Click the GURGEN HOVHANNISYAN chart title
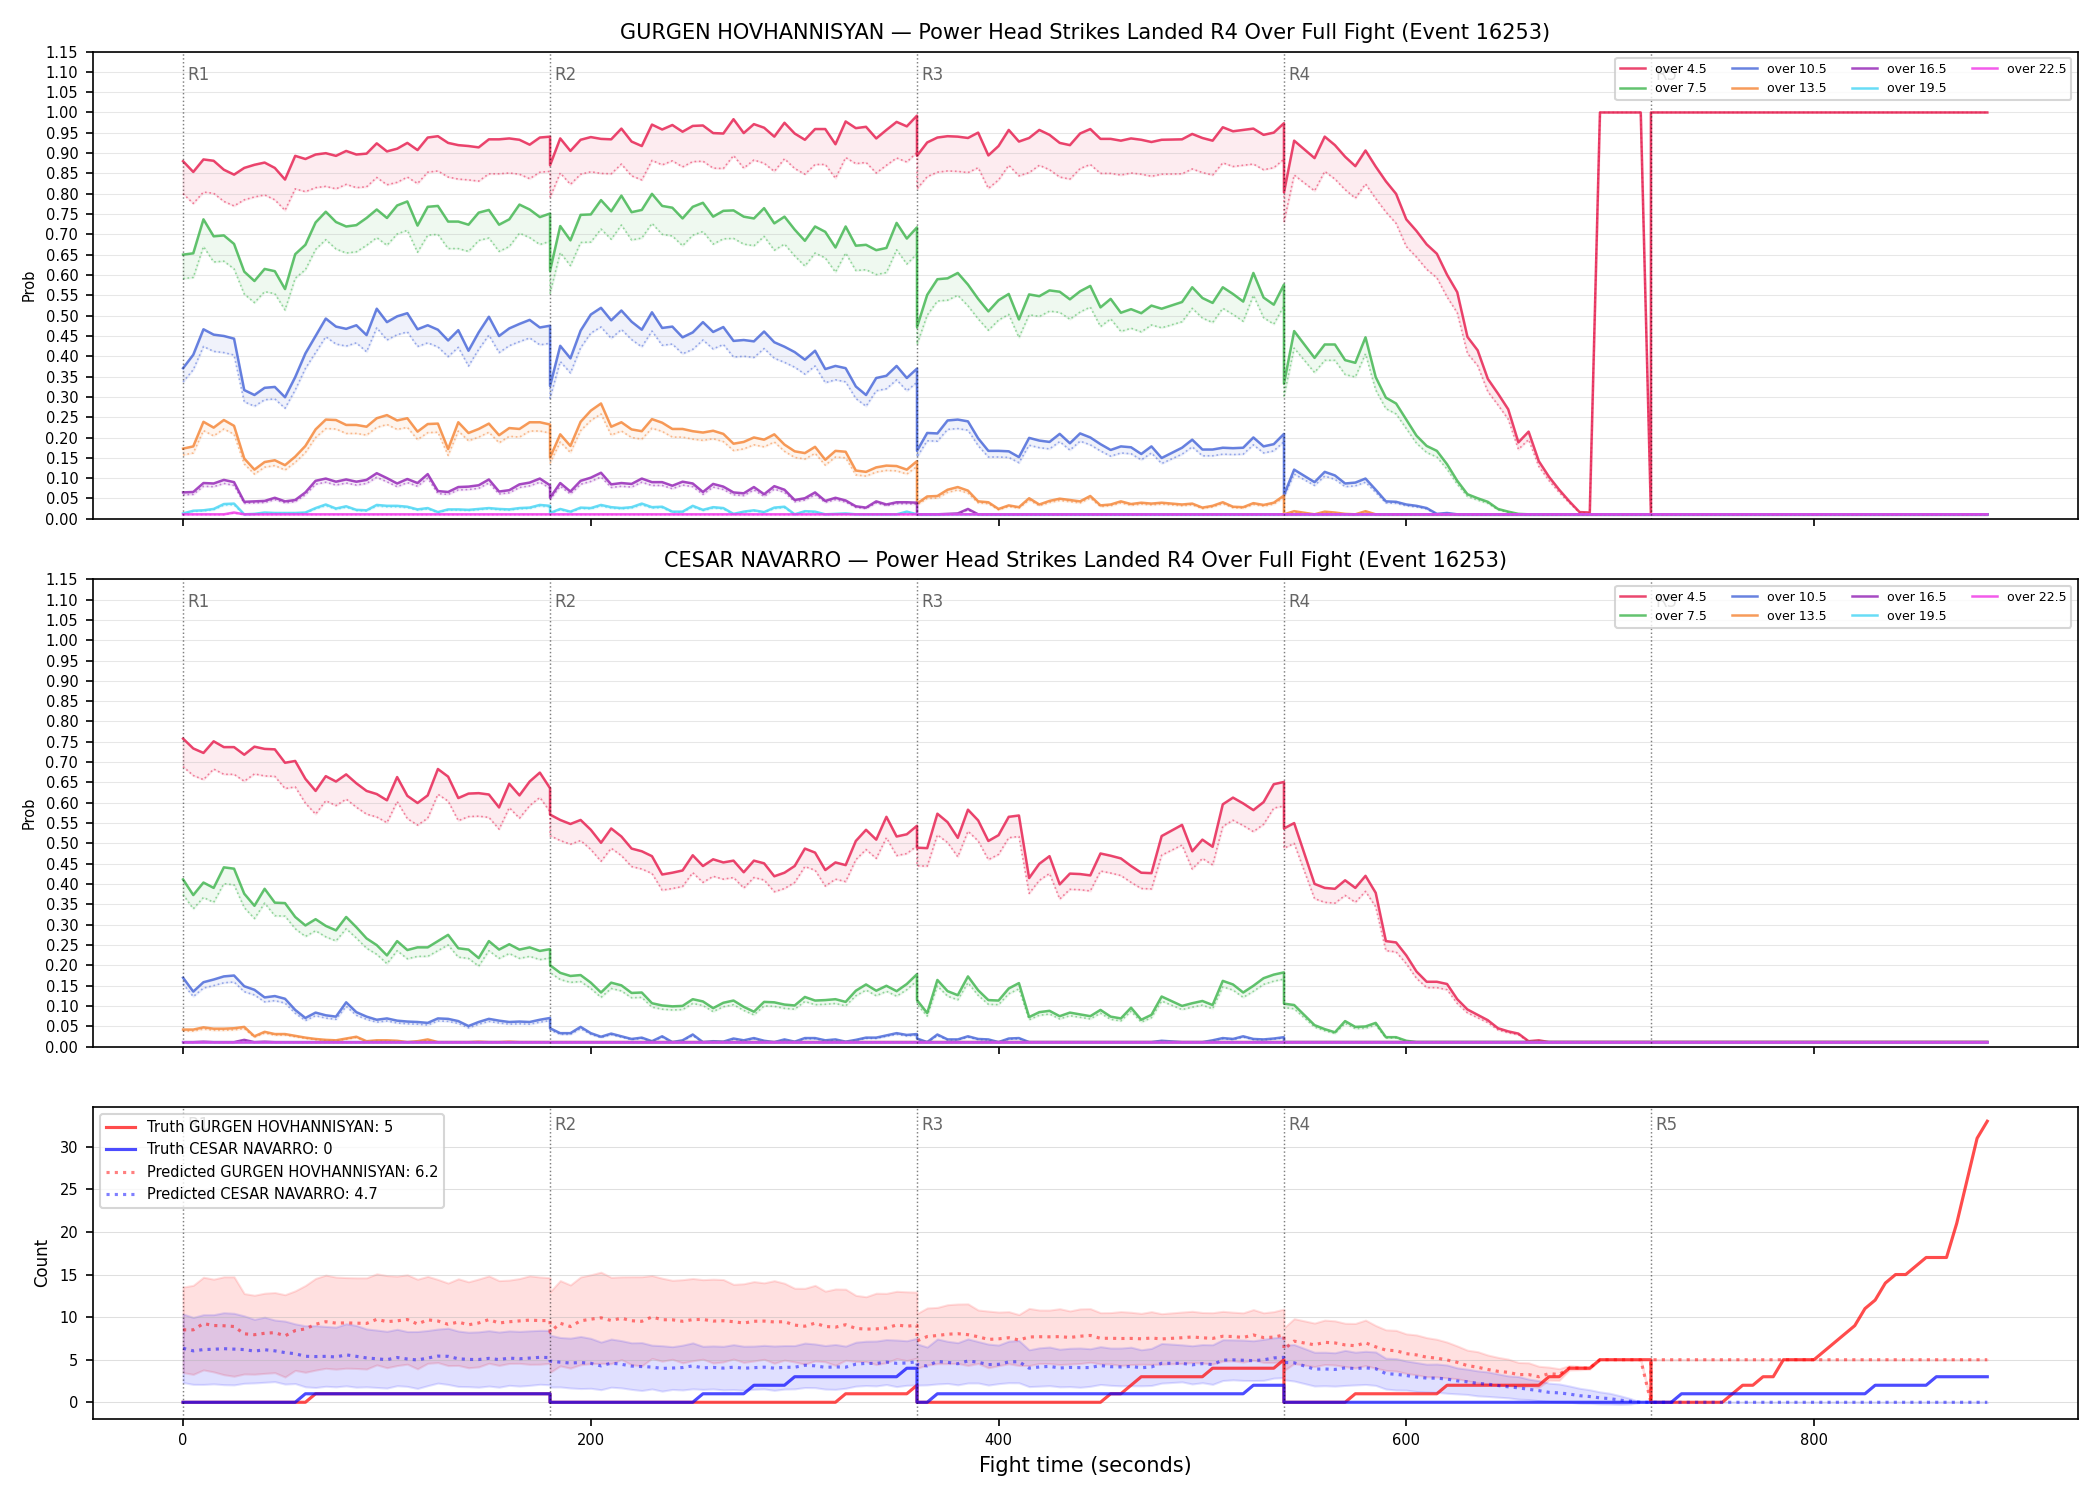Image resolution: width=2100 pixels, height=1500 pixels. pos(1085,32)
